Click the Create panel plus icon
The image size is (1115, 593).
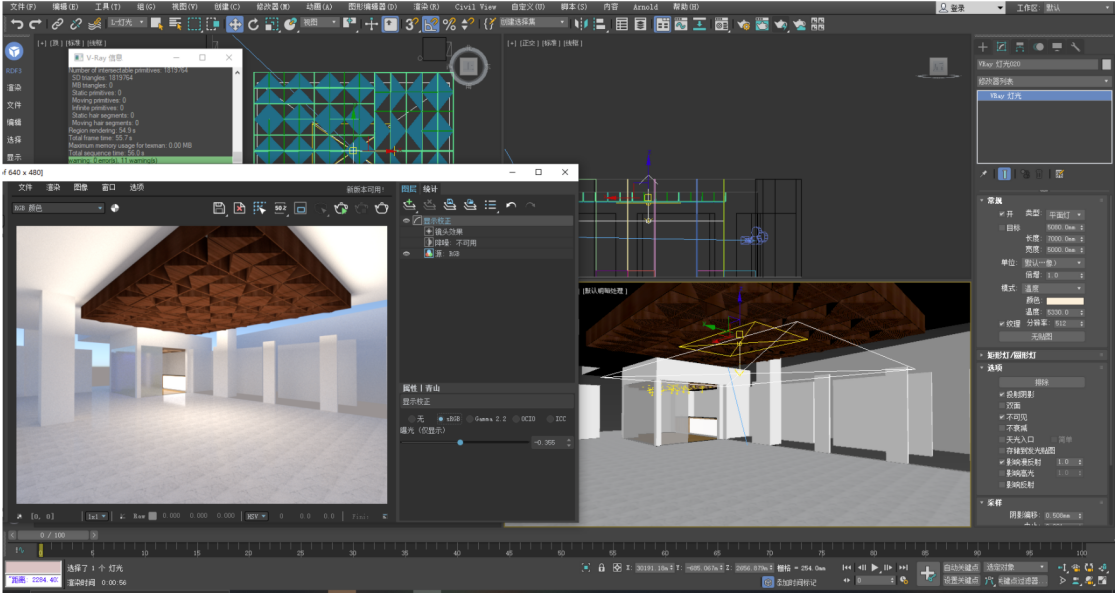tap(983, 47)
